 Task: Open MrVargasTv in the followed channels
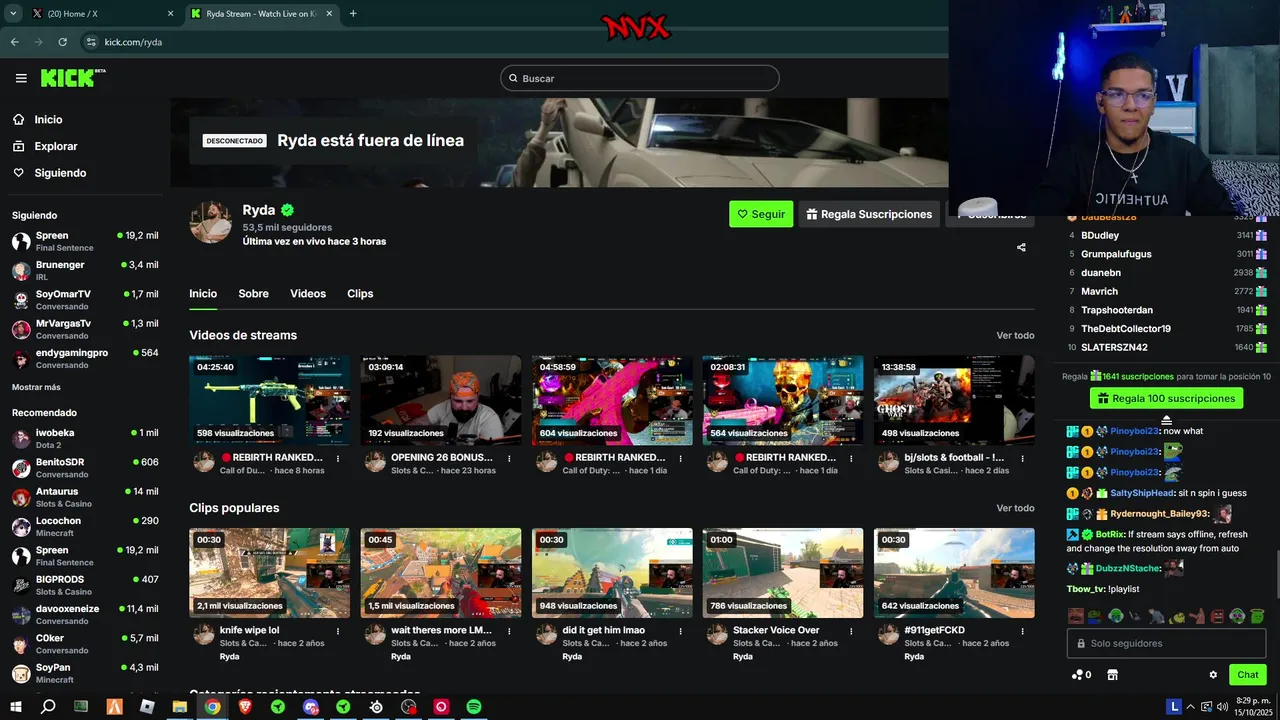[x=85, y=329]
